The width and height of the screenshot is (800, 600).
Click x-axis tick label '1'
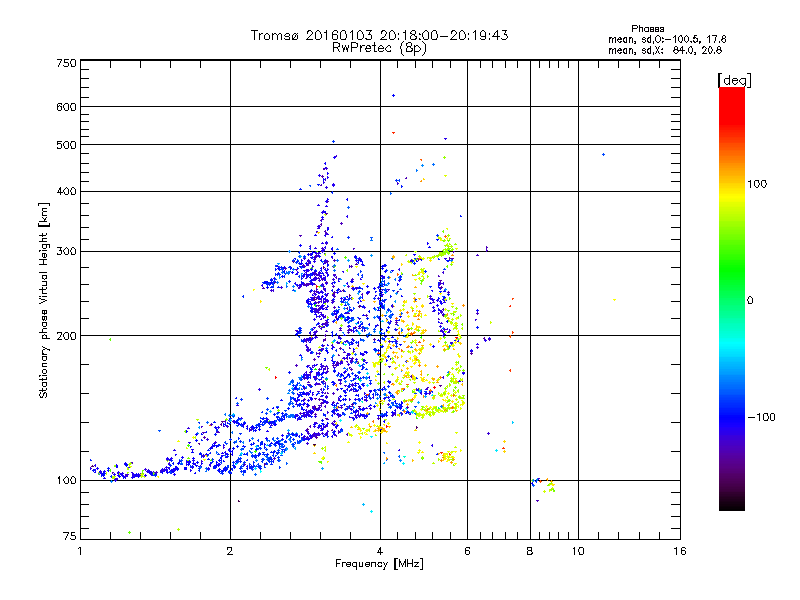pyautogui.click(x=80, y=551)
